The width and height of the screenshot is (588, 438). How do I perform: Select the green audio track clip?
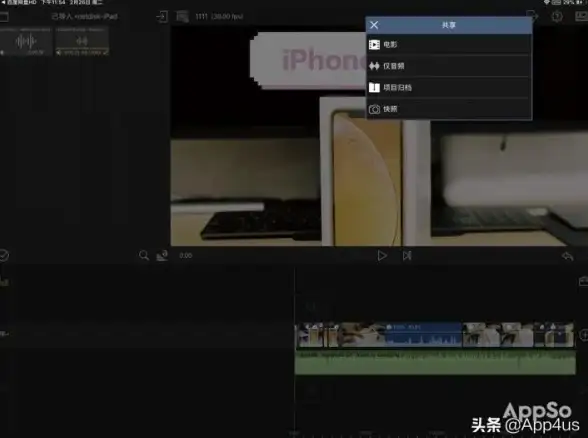435,362
